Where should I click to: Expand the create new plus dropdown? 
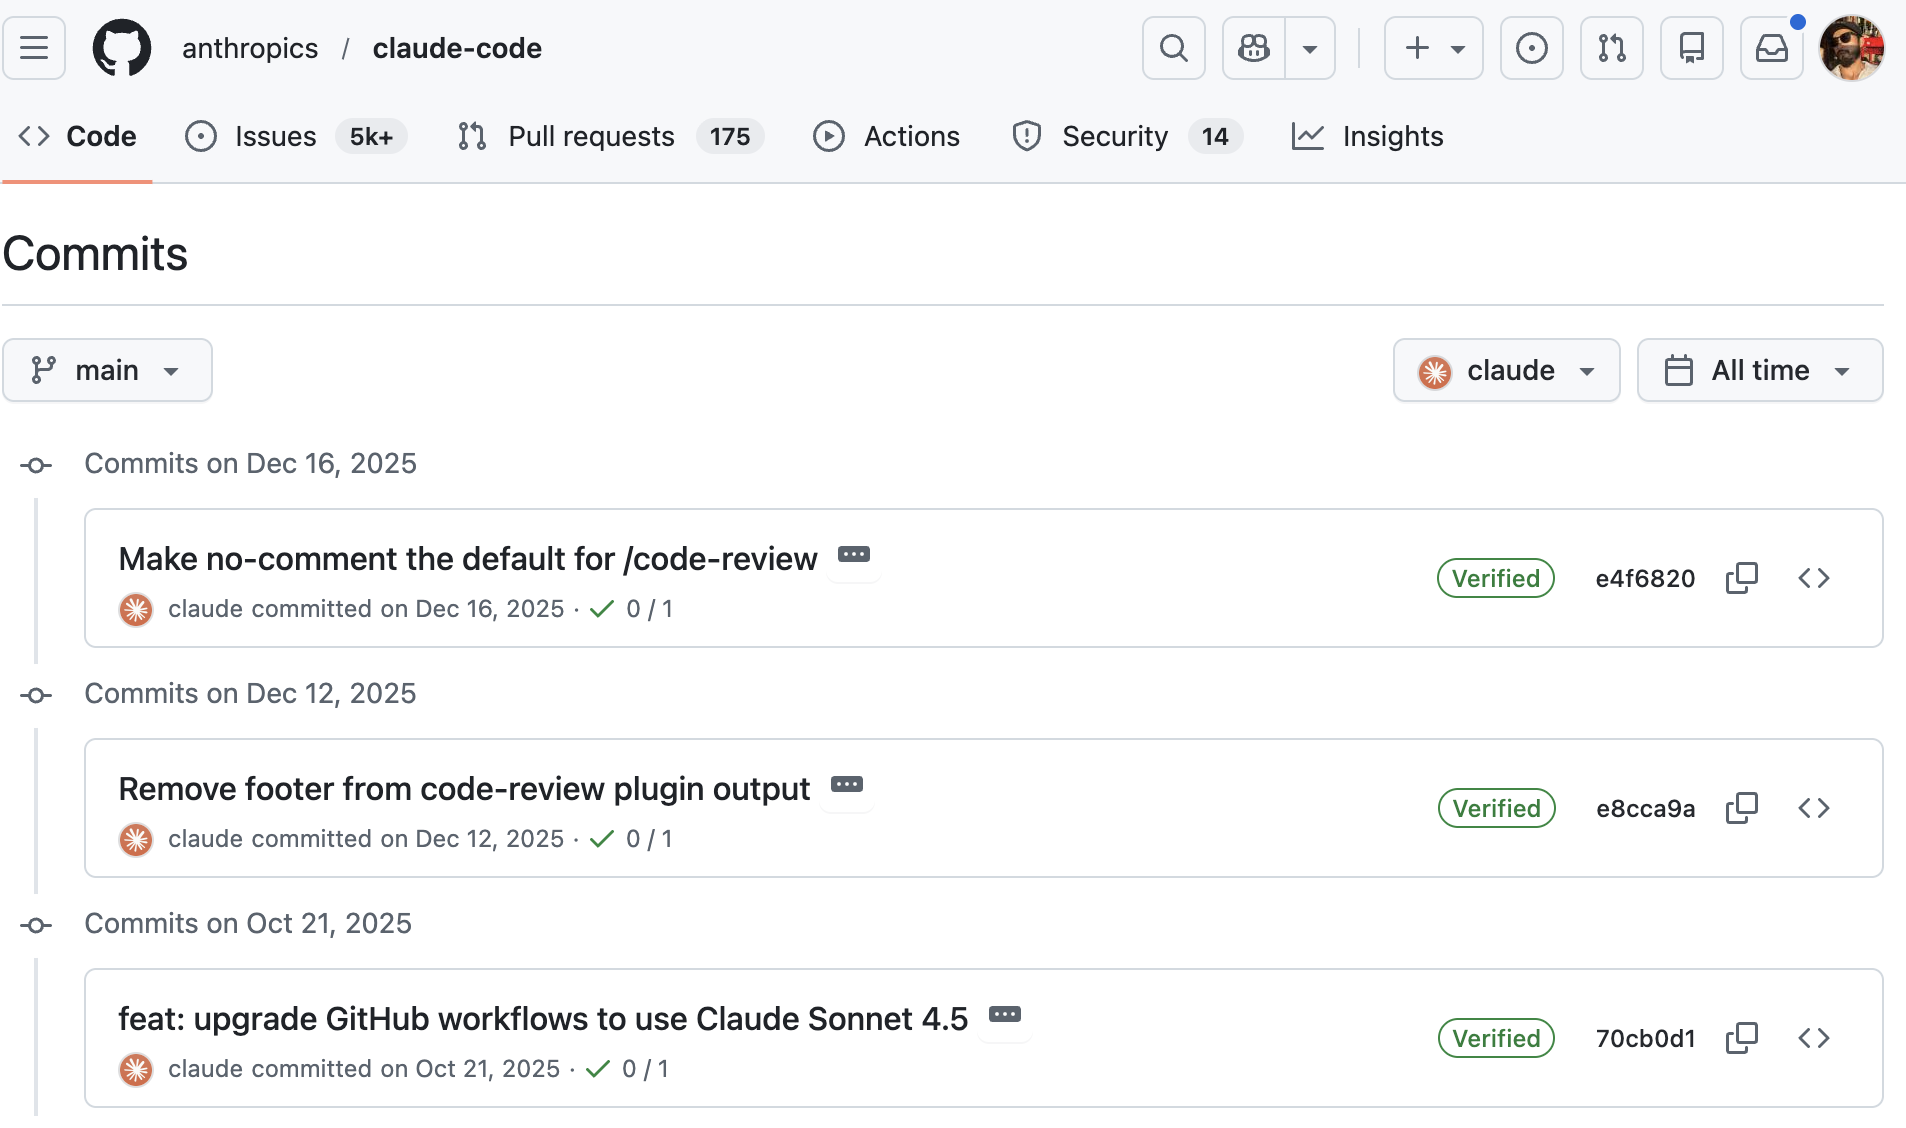click(x=1433, y=48)
